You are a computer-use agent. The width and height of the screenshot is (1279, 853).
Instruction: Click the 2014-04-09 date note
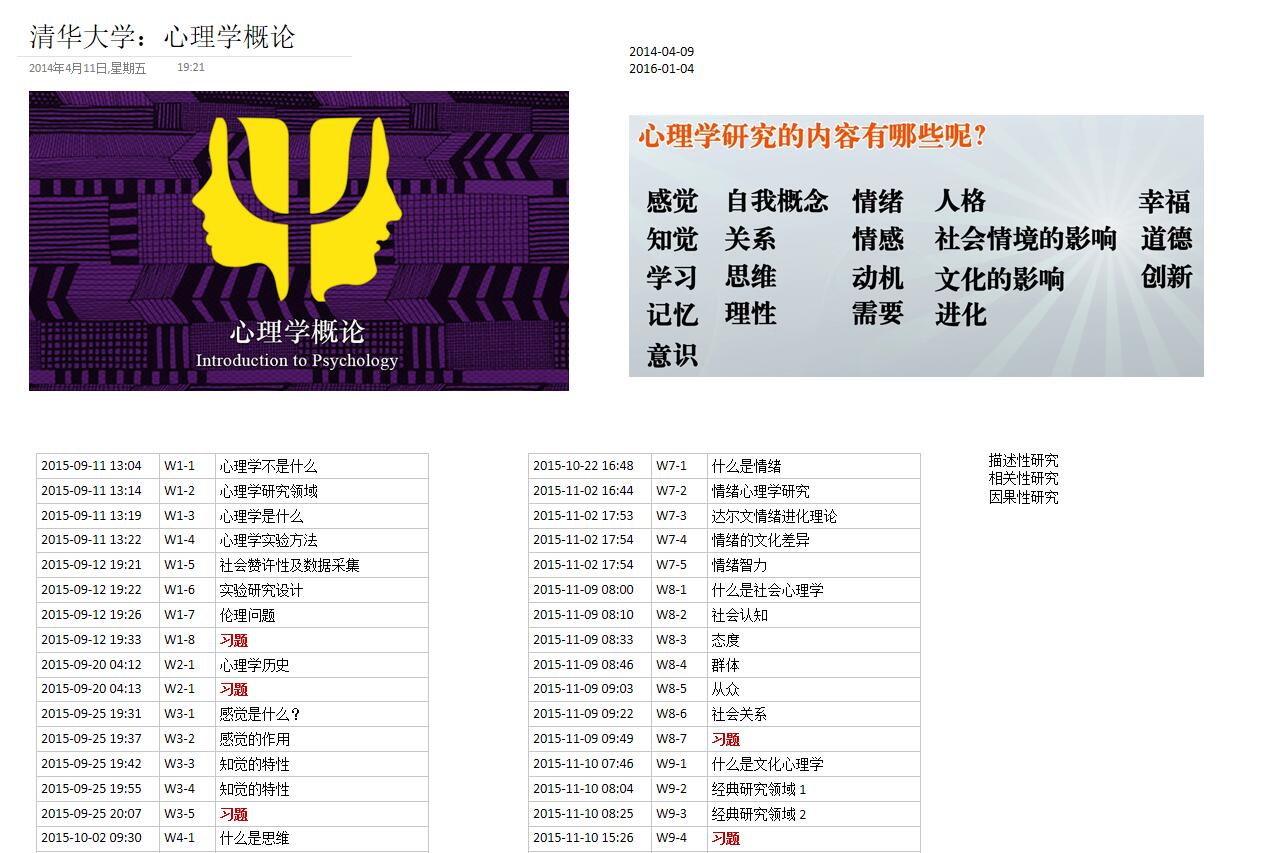(x=661, y=52)
